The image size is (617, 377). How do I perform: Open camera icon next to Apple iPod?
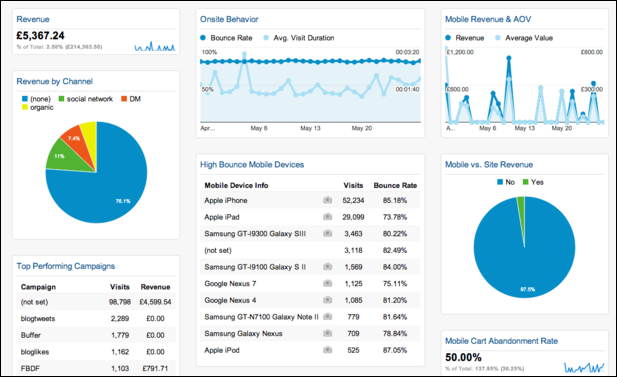[x=327, y=350]
